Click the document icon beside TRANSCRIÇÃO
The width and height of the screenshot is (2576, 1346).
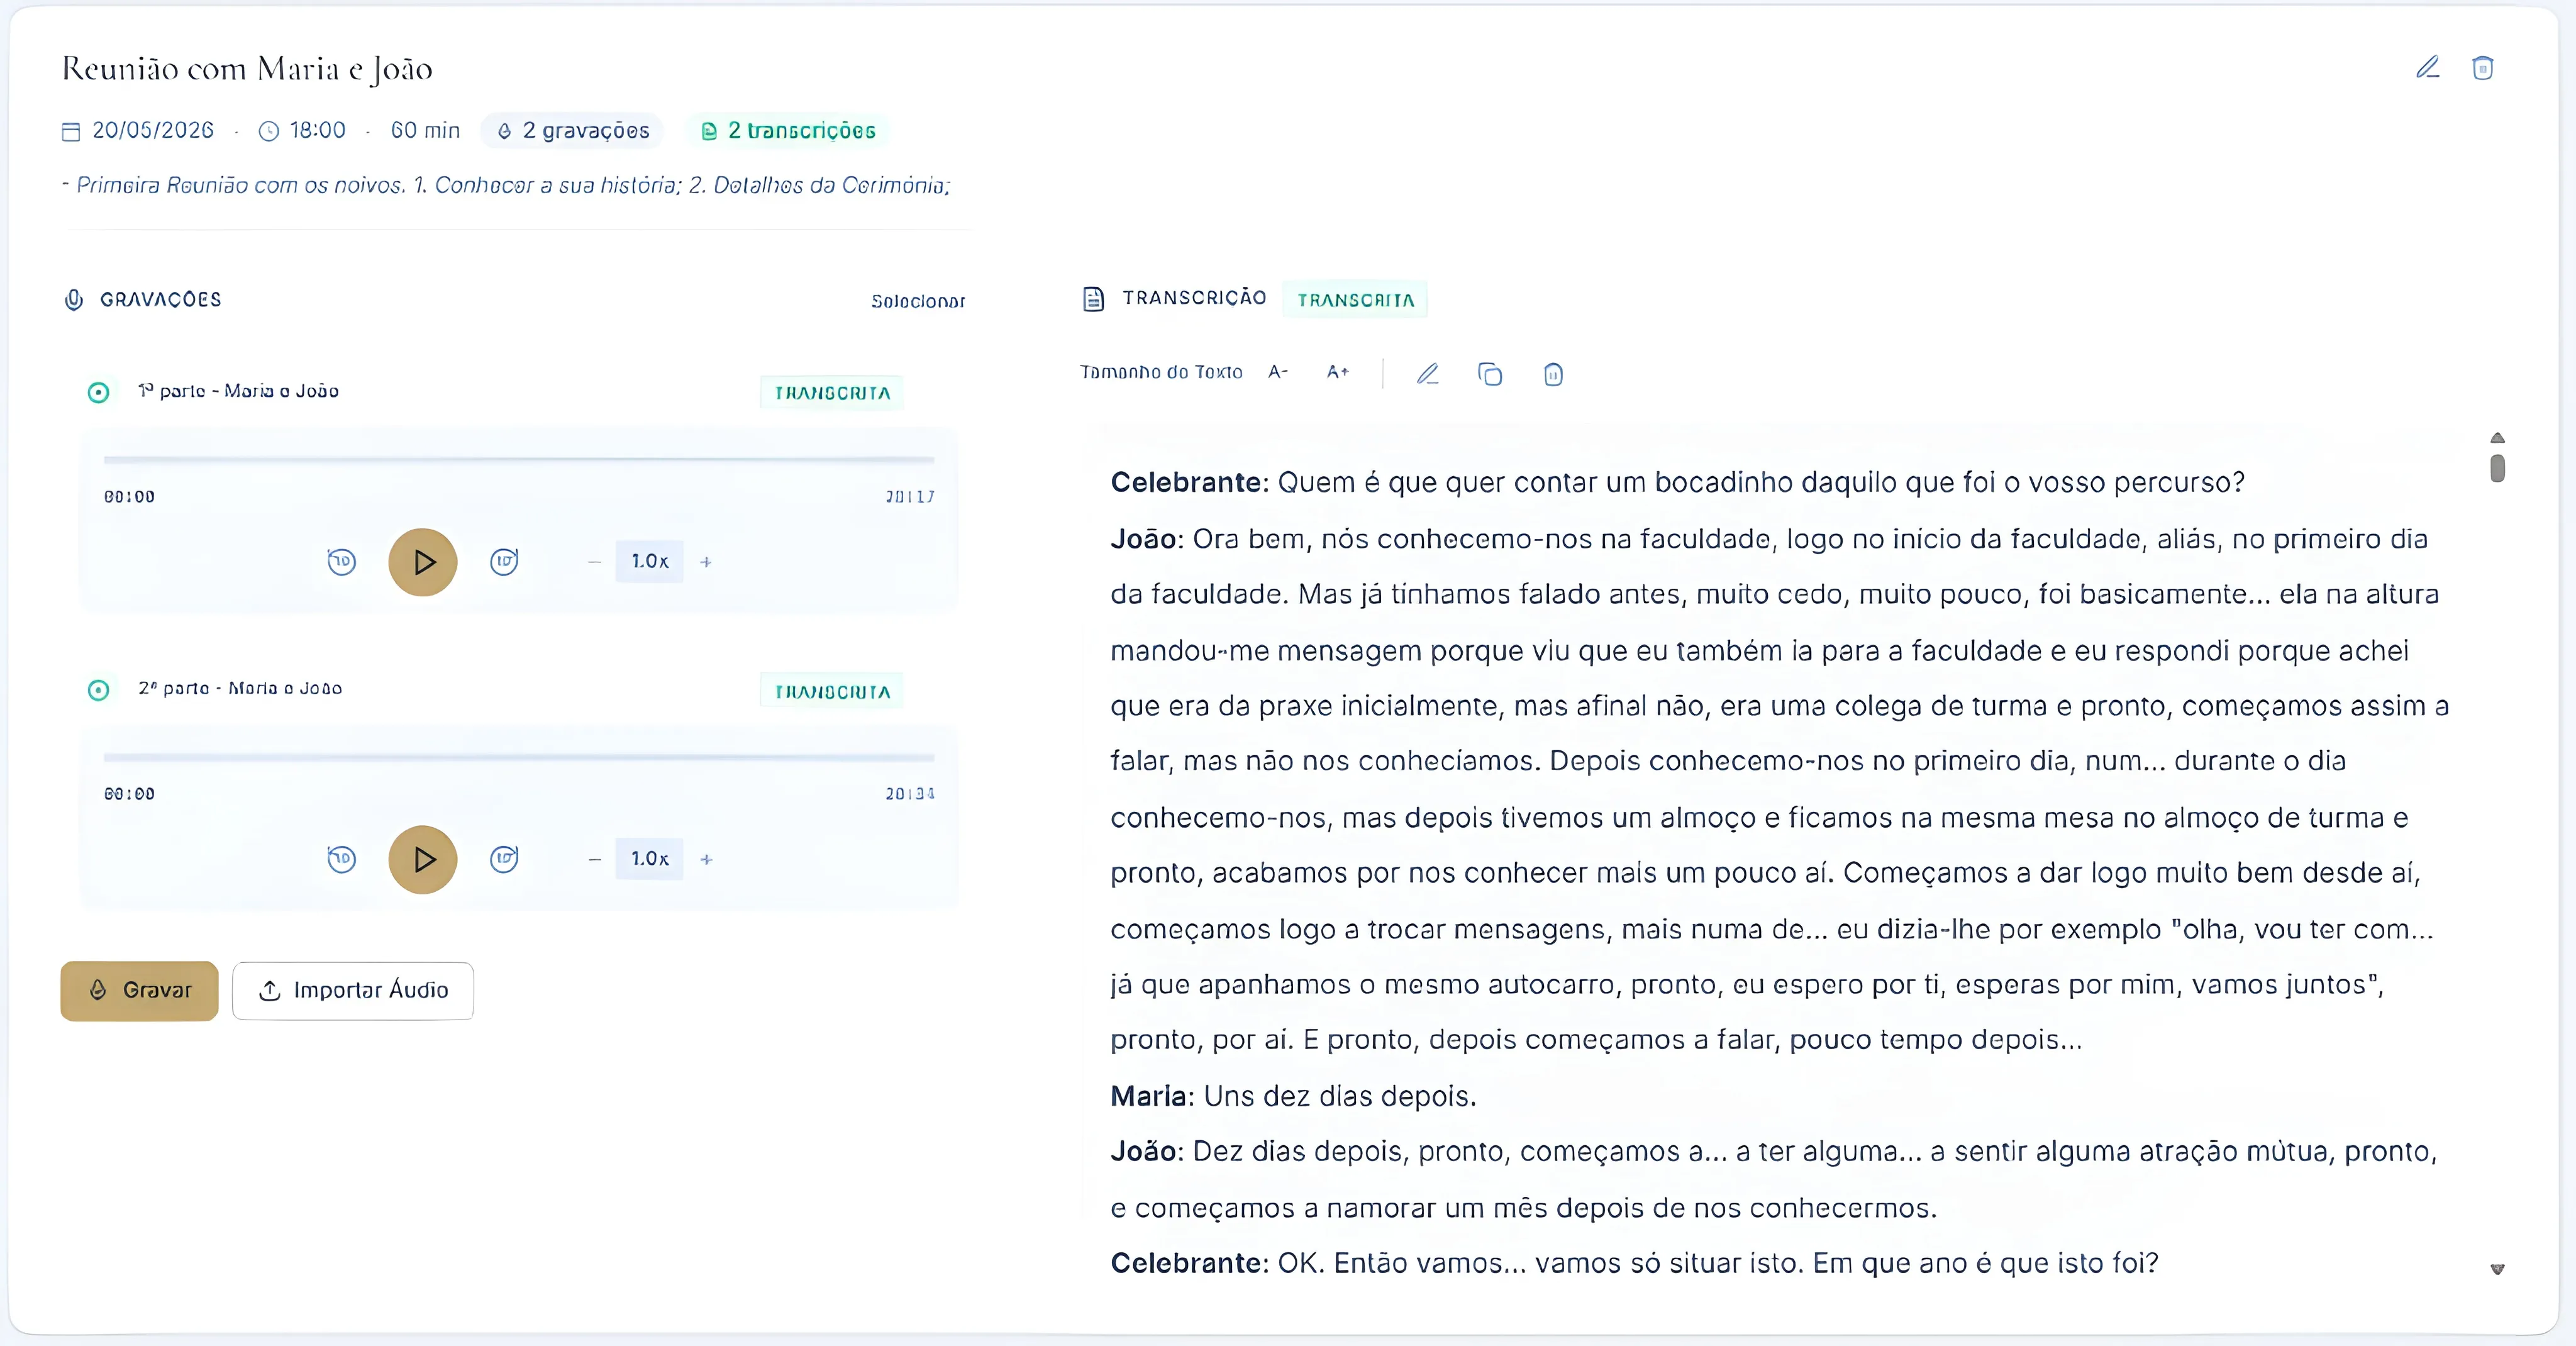coord(1093,299)
